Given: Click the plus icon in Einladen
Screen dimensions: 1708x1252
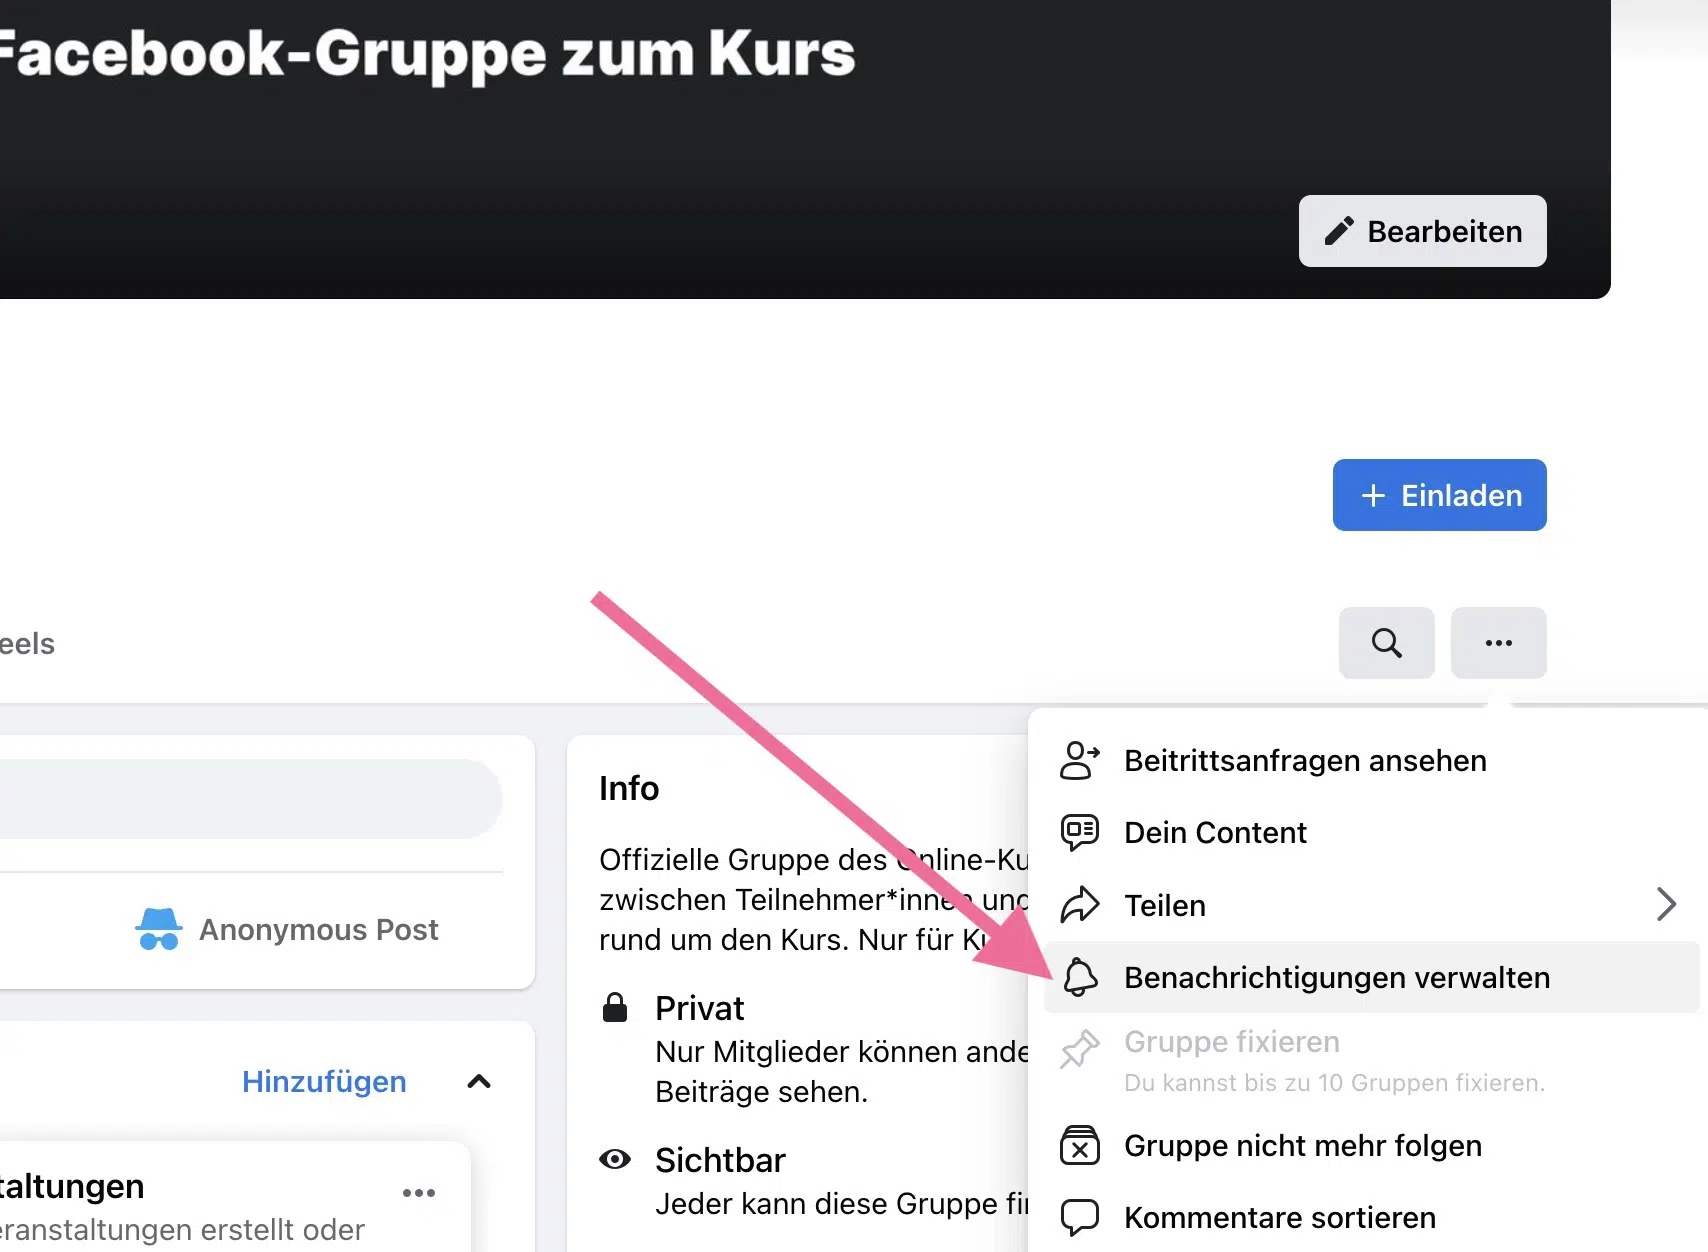Looking at the screenshot, I should click(x=1374, y=495).
